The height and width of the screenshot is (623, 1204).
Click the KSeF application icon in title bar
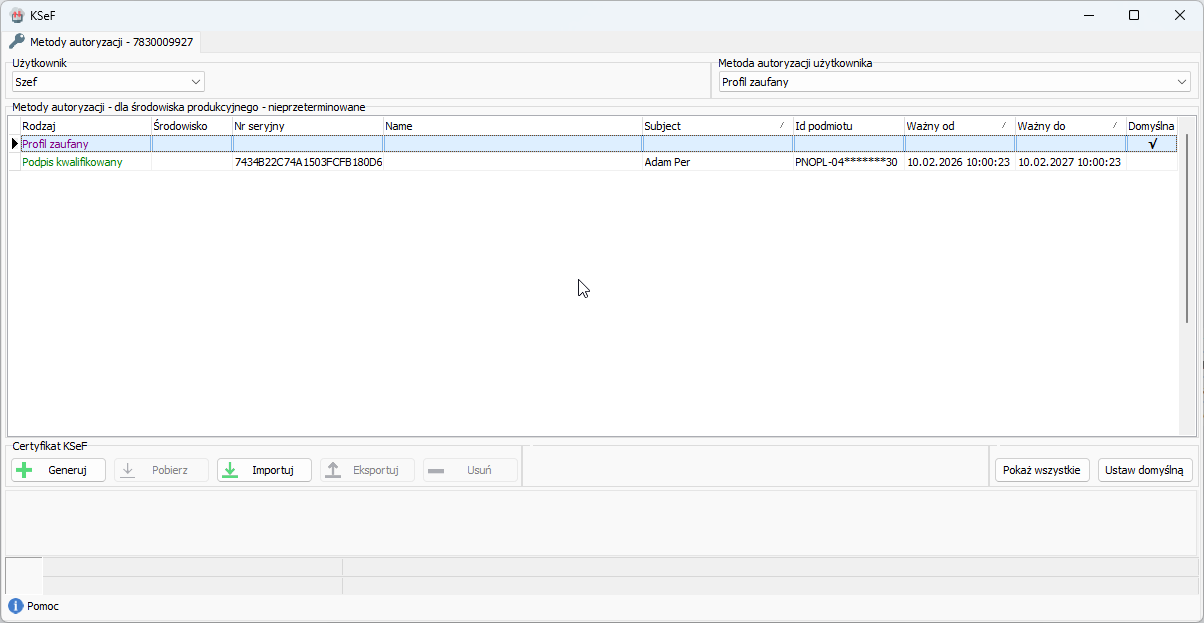coord(16,15)
